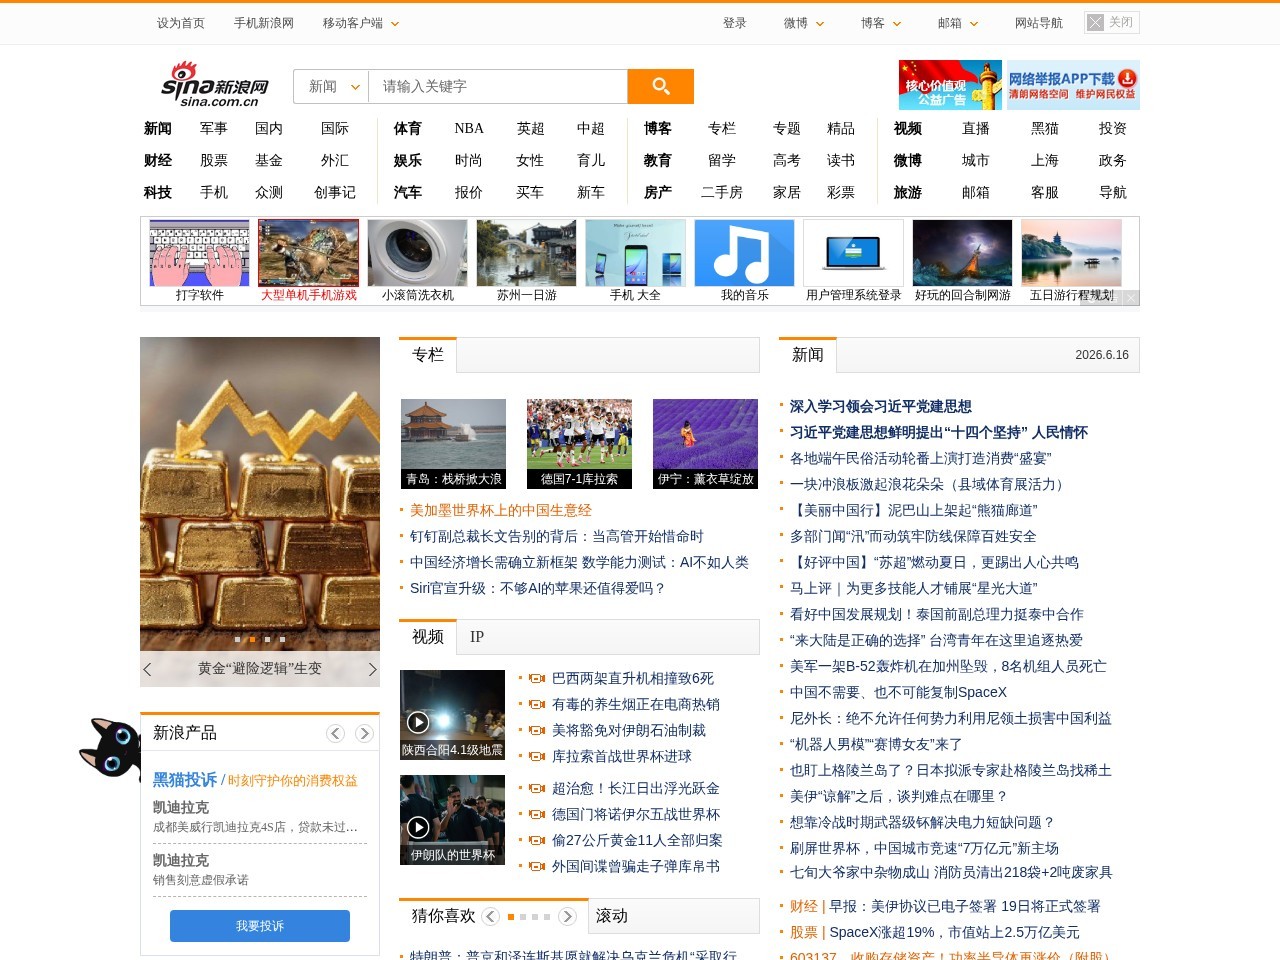Viewport: 1280px width, 960px height.
Task: Click video icon beside 超治愈！长江日出浮光跃金
Action: [x=536, y=788]
